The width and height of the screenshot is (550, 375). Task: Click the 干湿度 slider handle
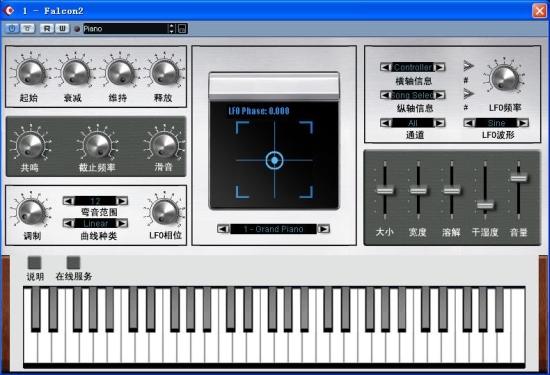pyautogui.click(x=485, y=205)
